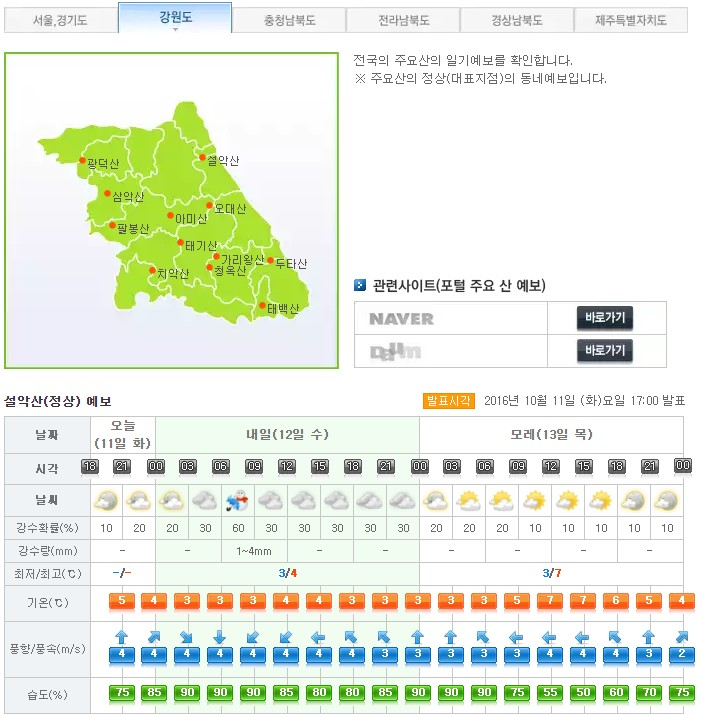Select the 가리왕산 marker on the map
This screenshot has height=716, width=705.
click(216, 257)
